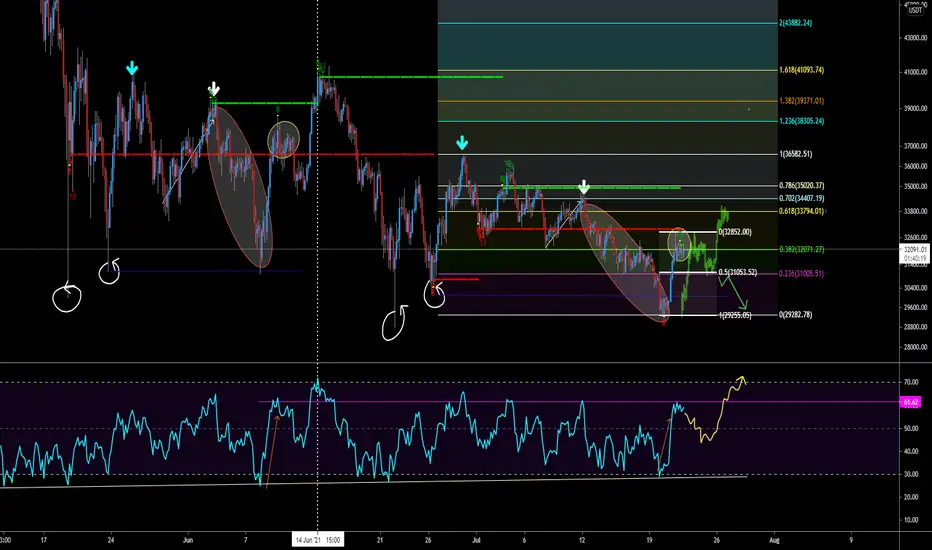Click the 30400.00 price scale label

click(915, 288)
